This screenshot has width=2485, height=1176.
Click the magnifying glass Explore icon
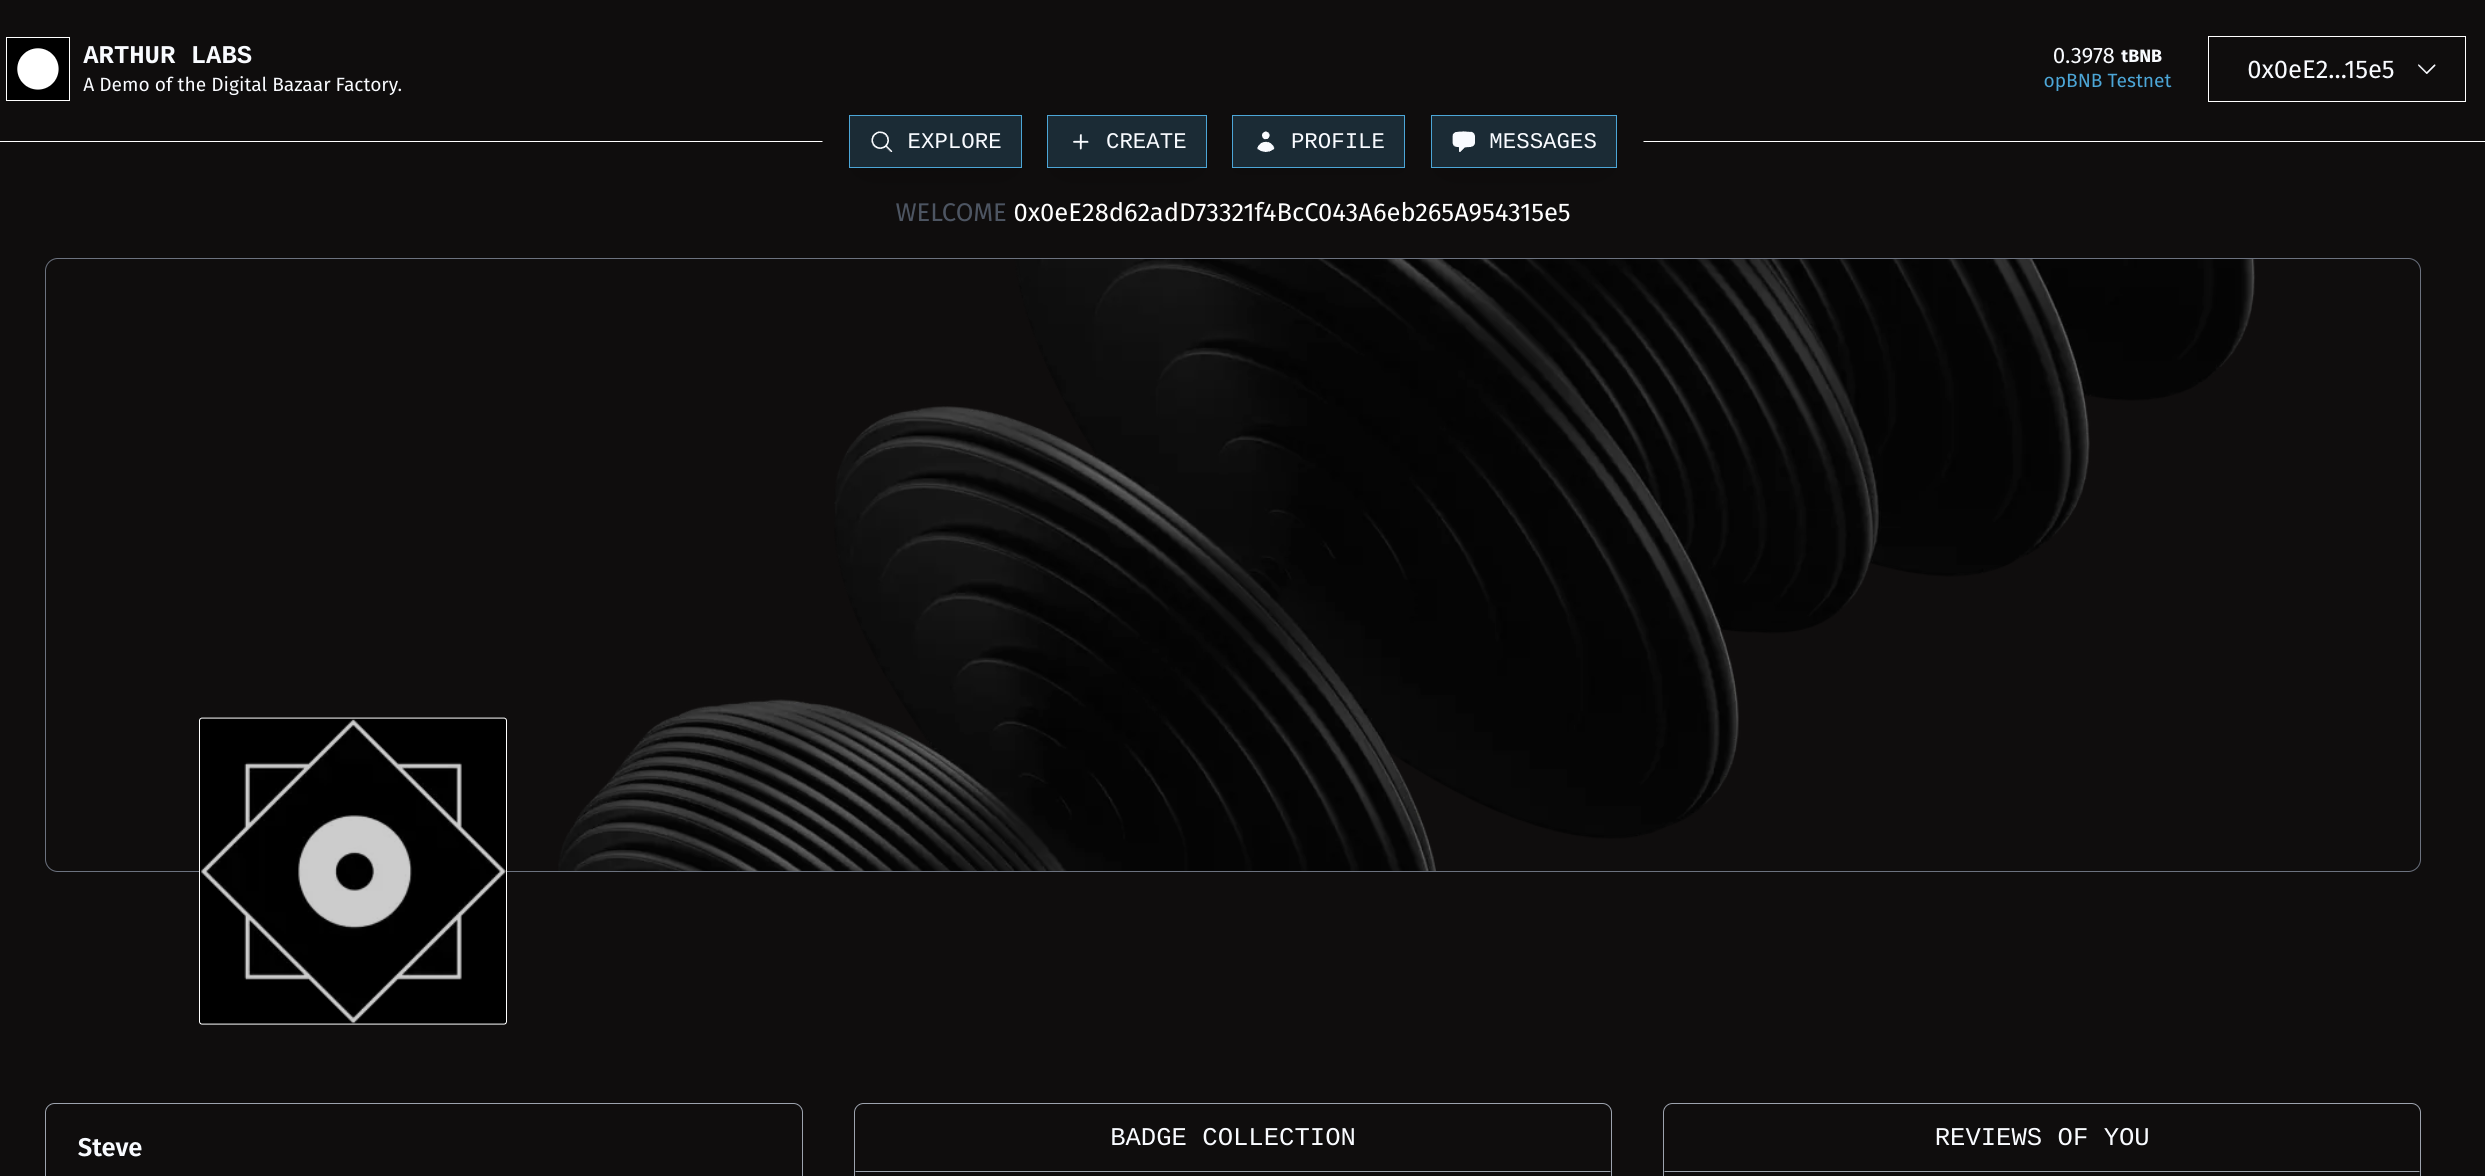881,142
